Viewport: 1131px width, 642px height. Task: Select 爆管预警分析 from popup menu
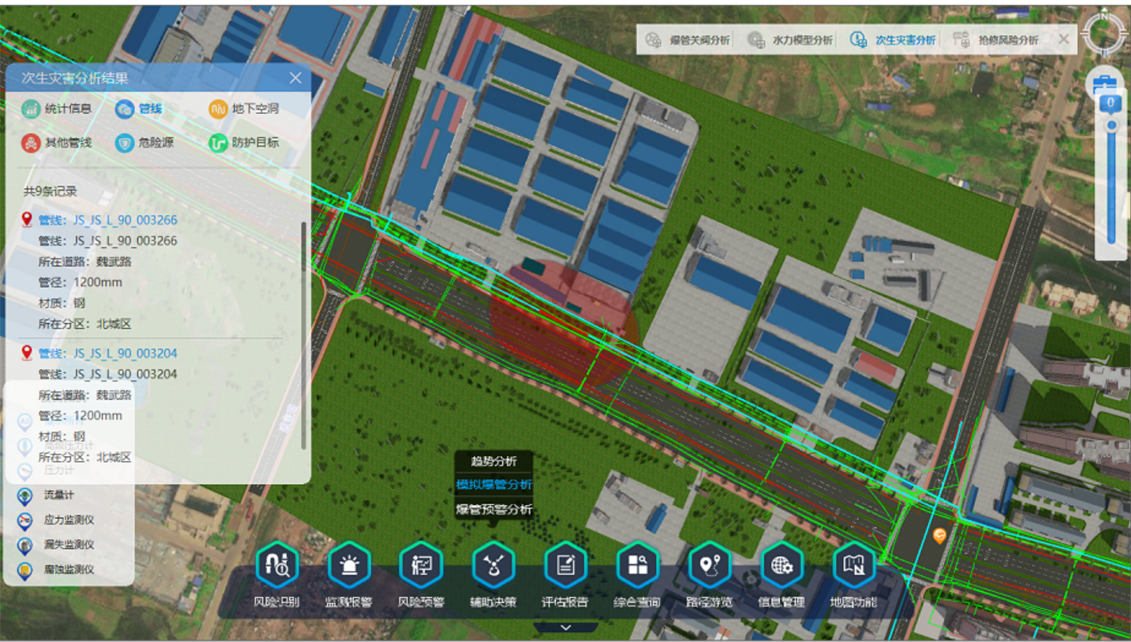pyautogui.click(x=494, y=509)
